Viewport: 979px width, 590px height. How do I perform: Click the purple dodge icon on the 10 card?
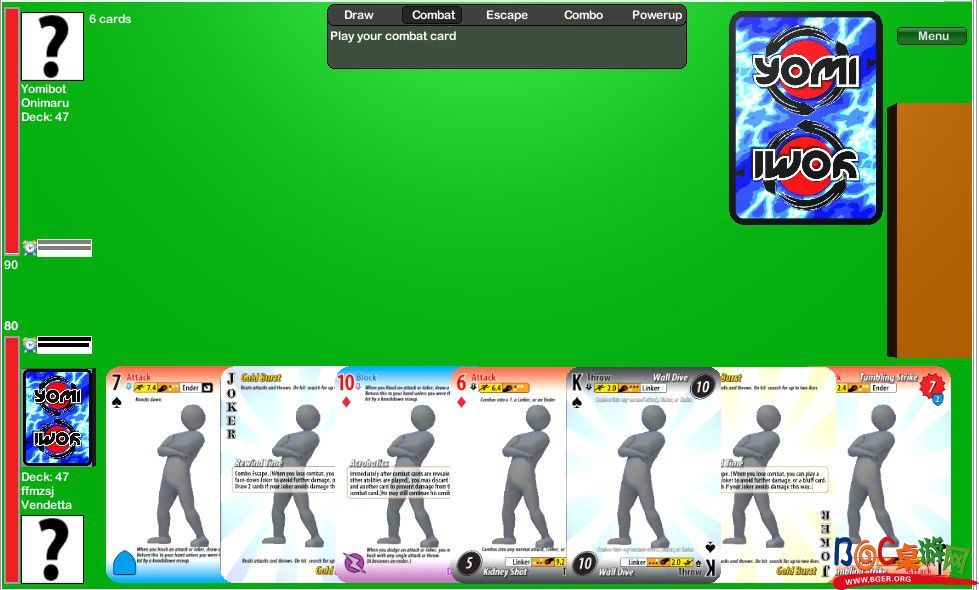tap(354, 563)
